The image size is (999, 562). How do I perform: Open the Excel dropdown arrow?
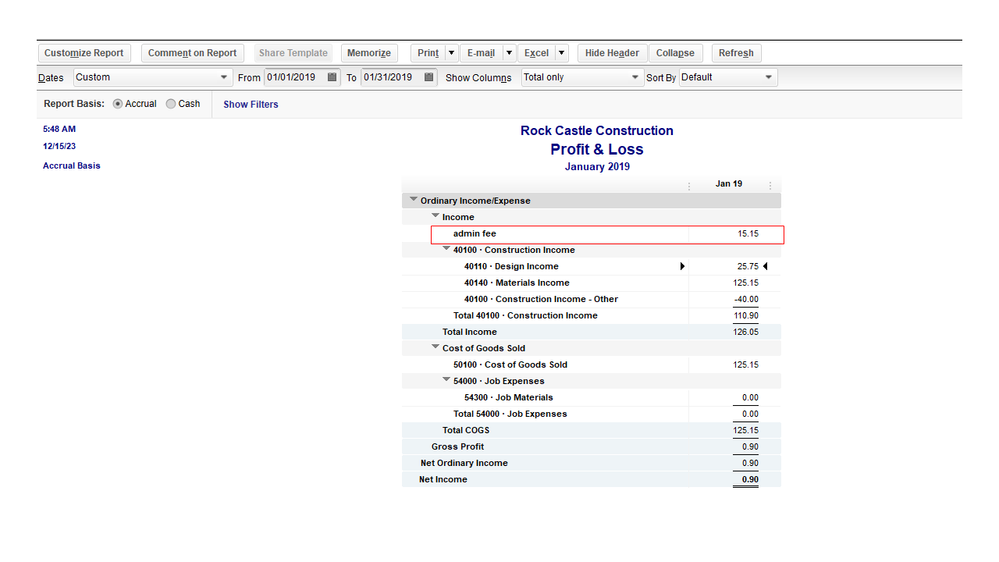[561, 53]
